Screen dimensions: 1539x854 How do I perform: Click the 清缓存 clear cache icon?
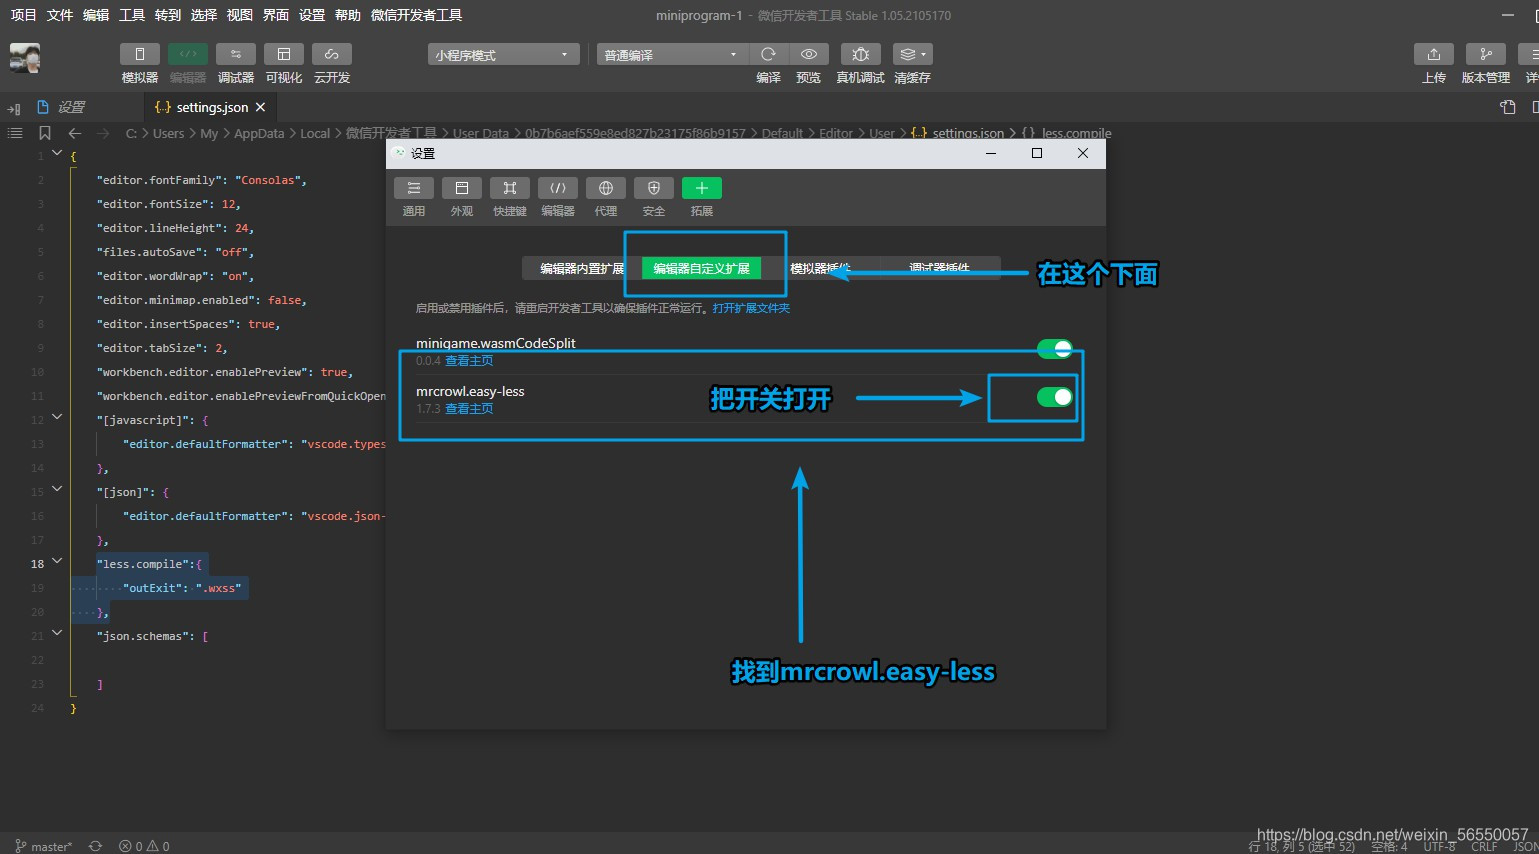click(x=912, y=54)
